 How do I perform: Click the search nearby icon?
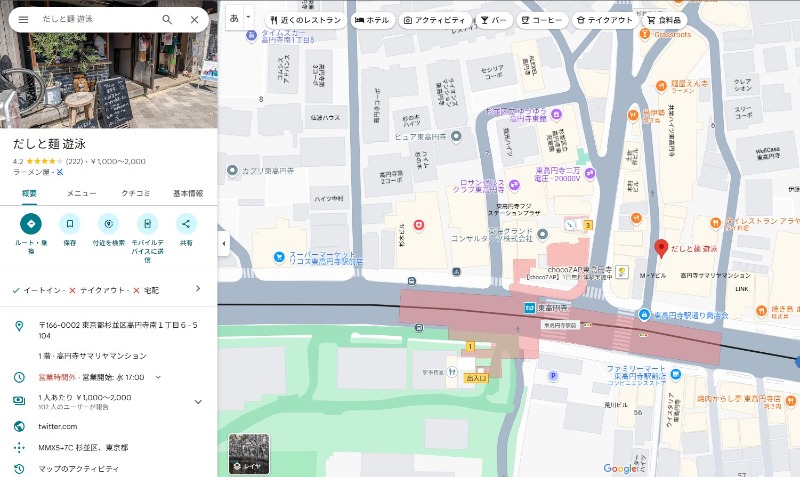[x=108, y=223]
